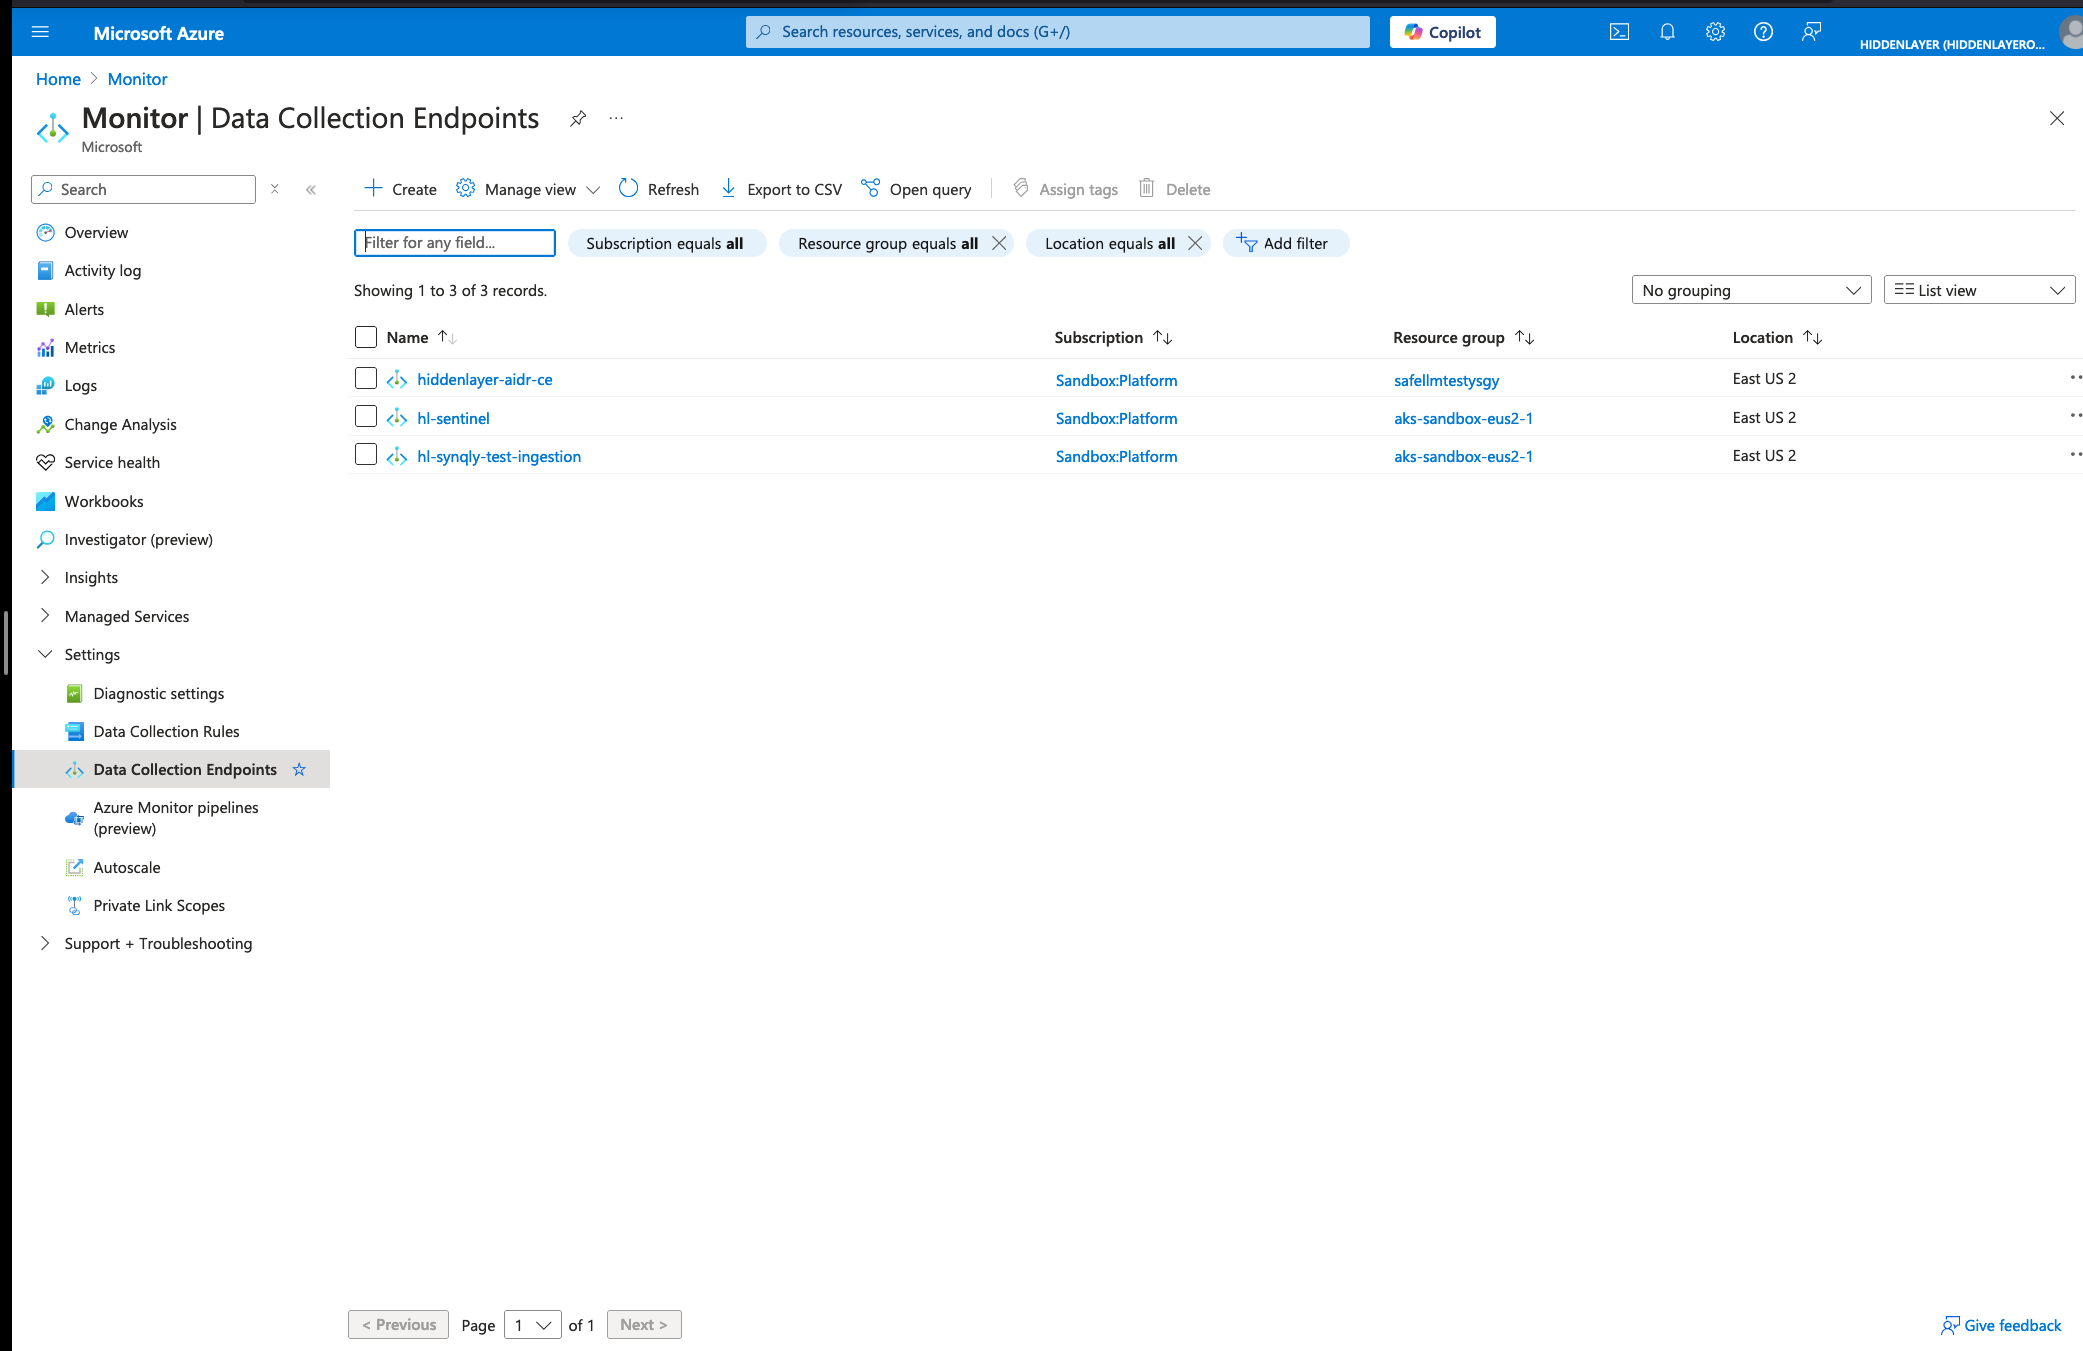Viewport: 2083px width, 1351px height.
Task: Favorite Data Collection Endpoints star
Action: pos(299,769)
